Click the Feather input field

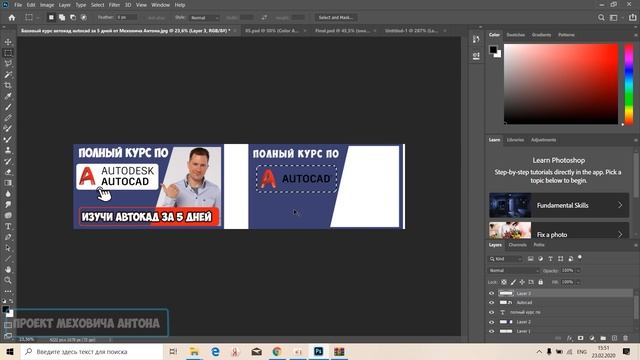(127, 18)
